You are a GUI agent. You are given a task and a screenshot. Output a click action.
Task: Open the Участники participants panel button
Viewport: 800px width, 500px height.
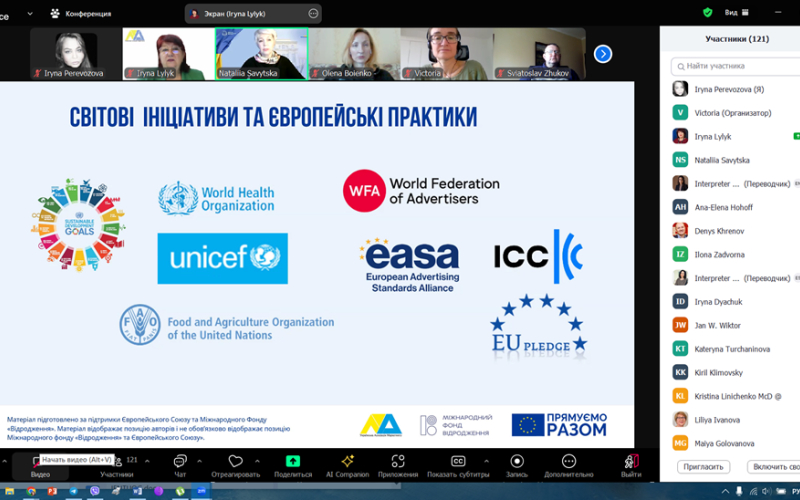[x=117, y=466]
